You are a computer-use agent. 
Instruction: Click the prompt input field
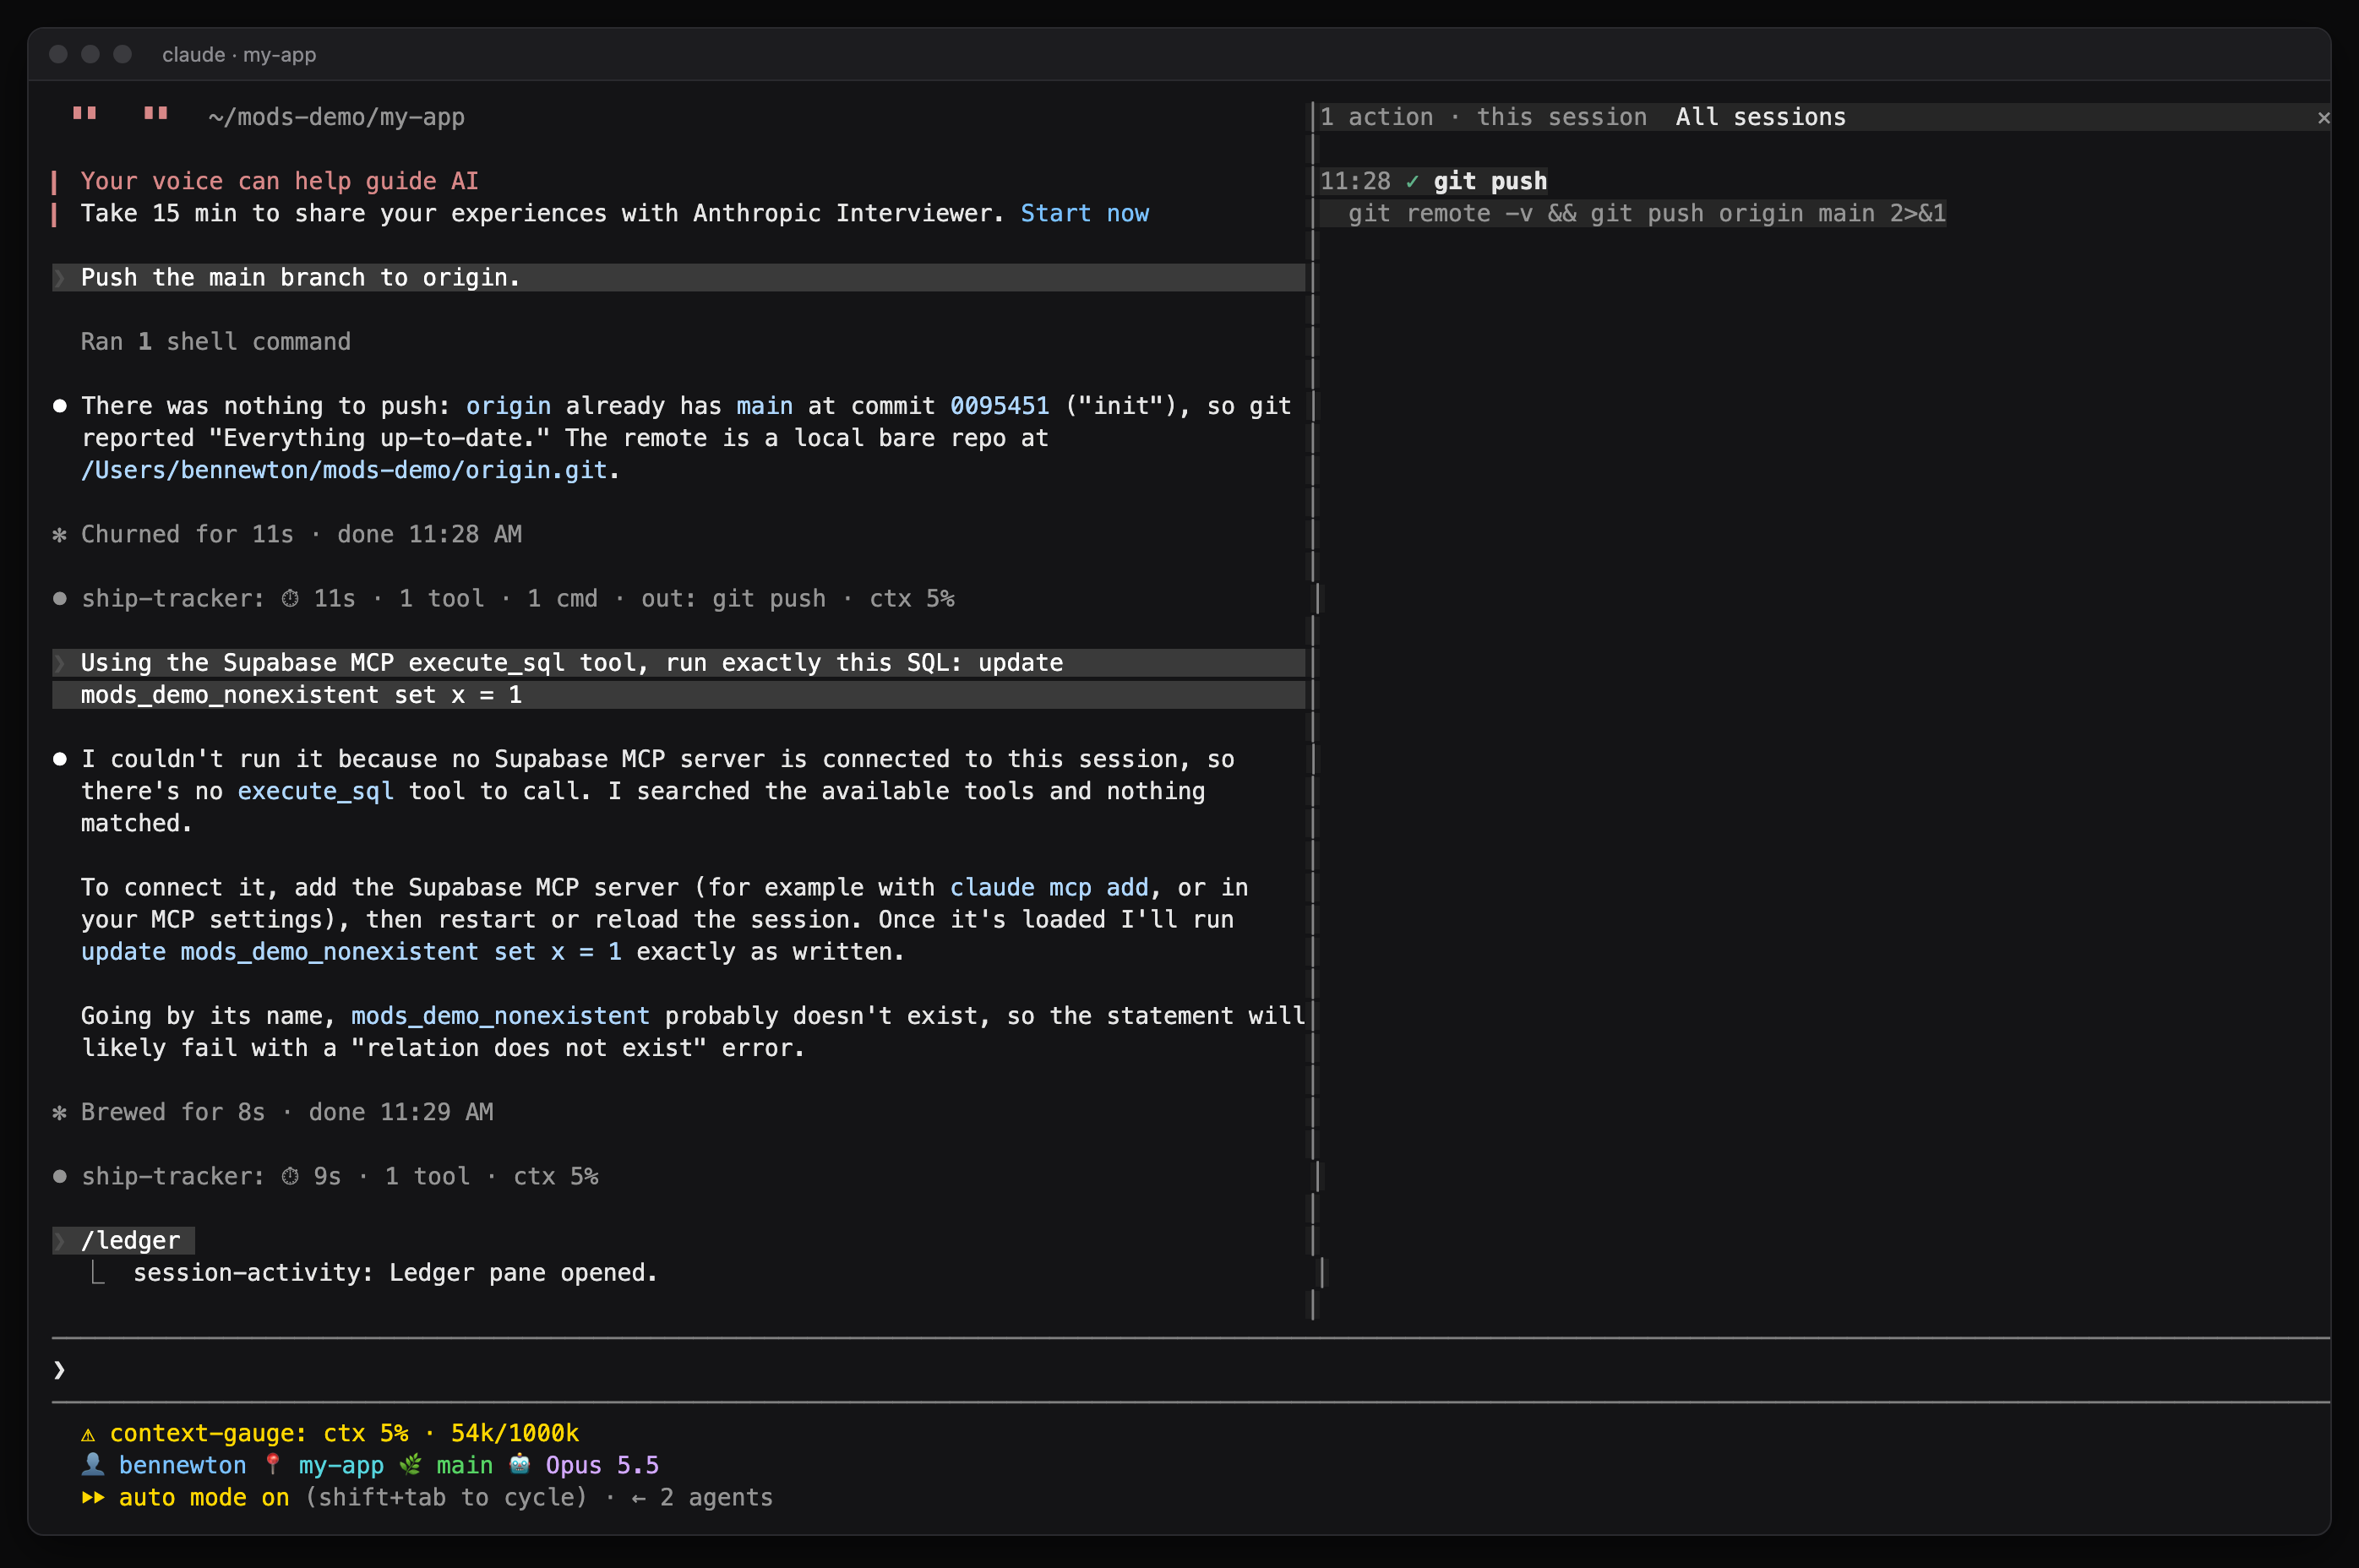pos(1190,1369)
